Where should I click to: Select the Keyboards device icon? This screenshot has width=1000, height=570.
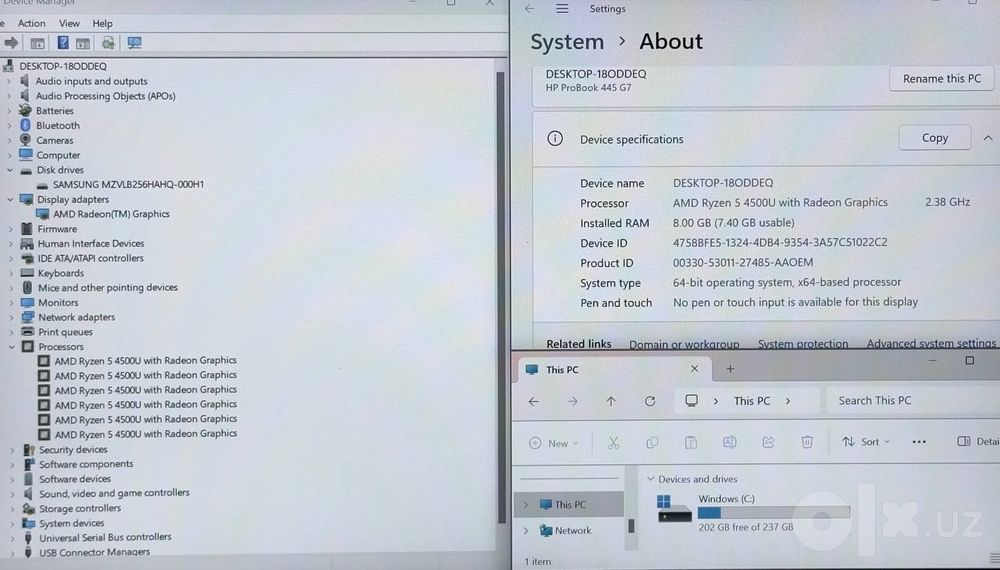[27, 272]
